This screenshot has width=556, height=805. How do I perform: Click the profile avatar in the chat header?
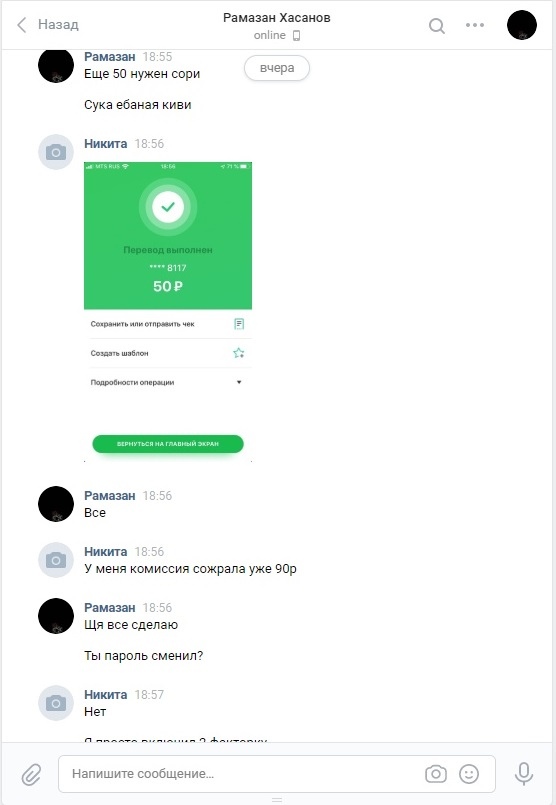[x=522, y=25]
